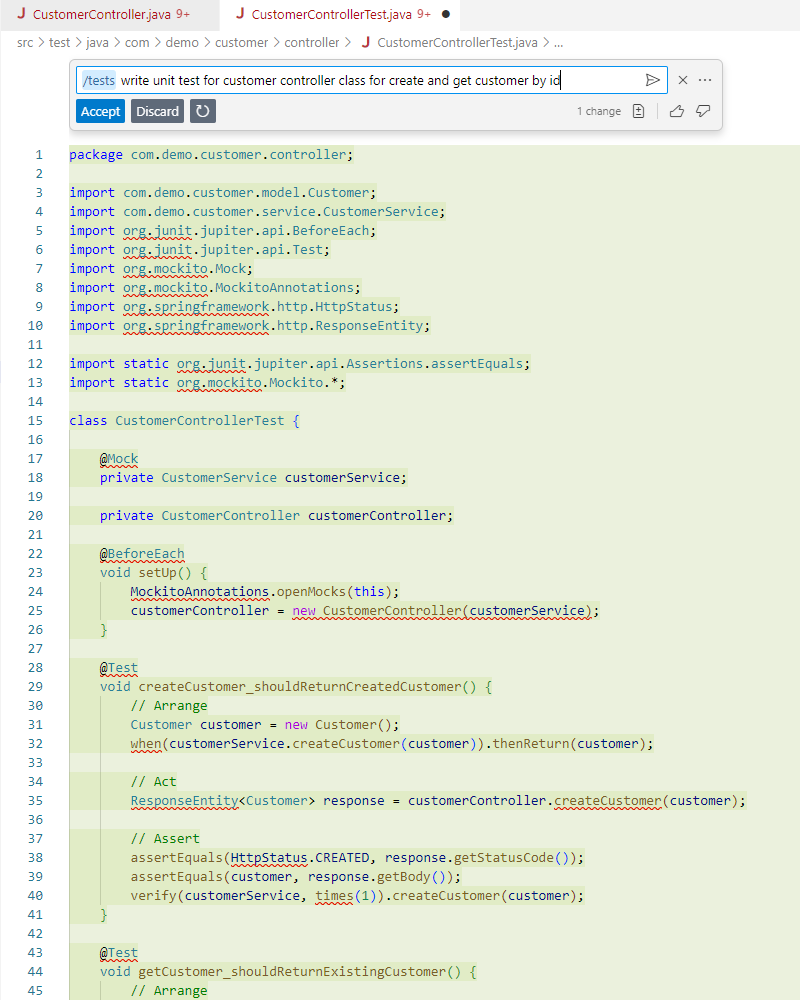
Task: Click the assertEquals HttpStatus.CREATED line
Action: tap(357, 858)
